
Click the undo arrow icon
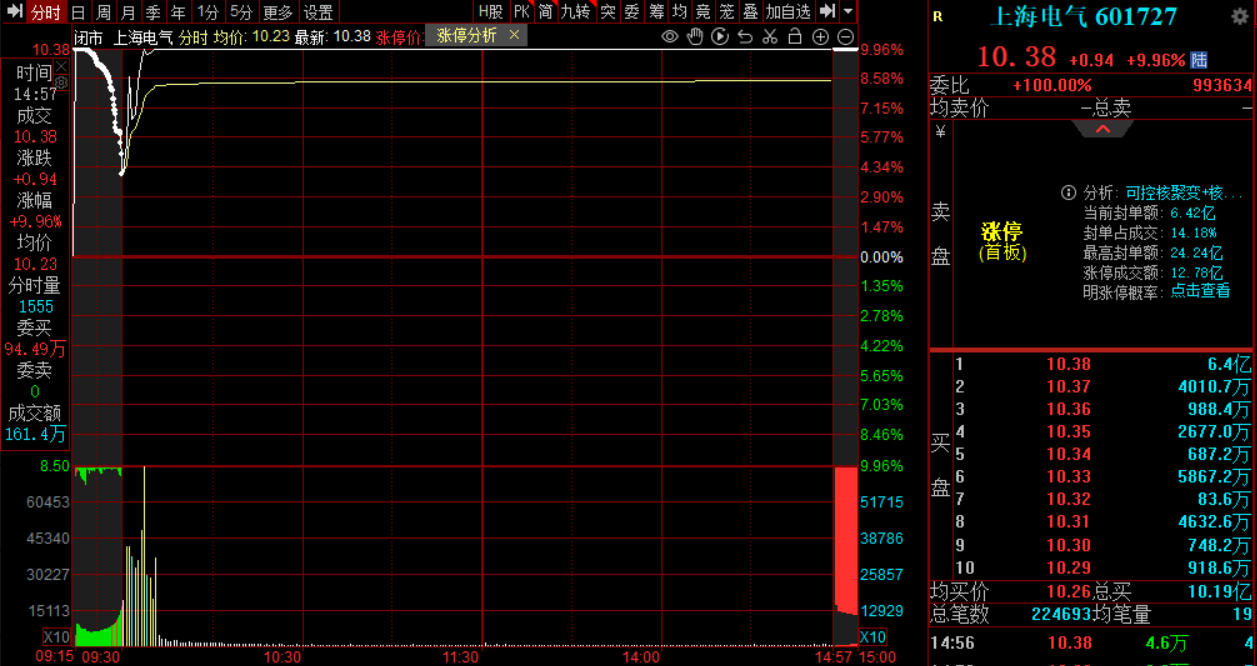click(745, 37)
